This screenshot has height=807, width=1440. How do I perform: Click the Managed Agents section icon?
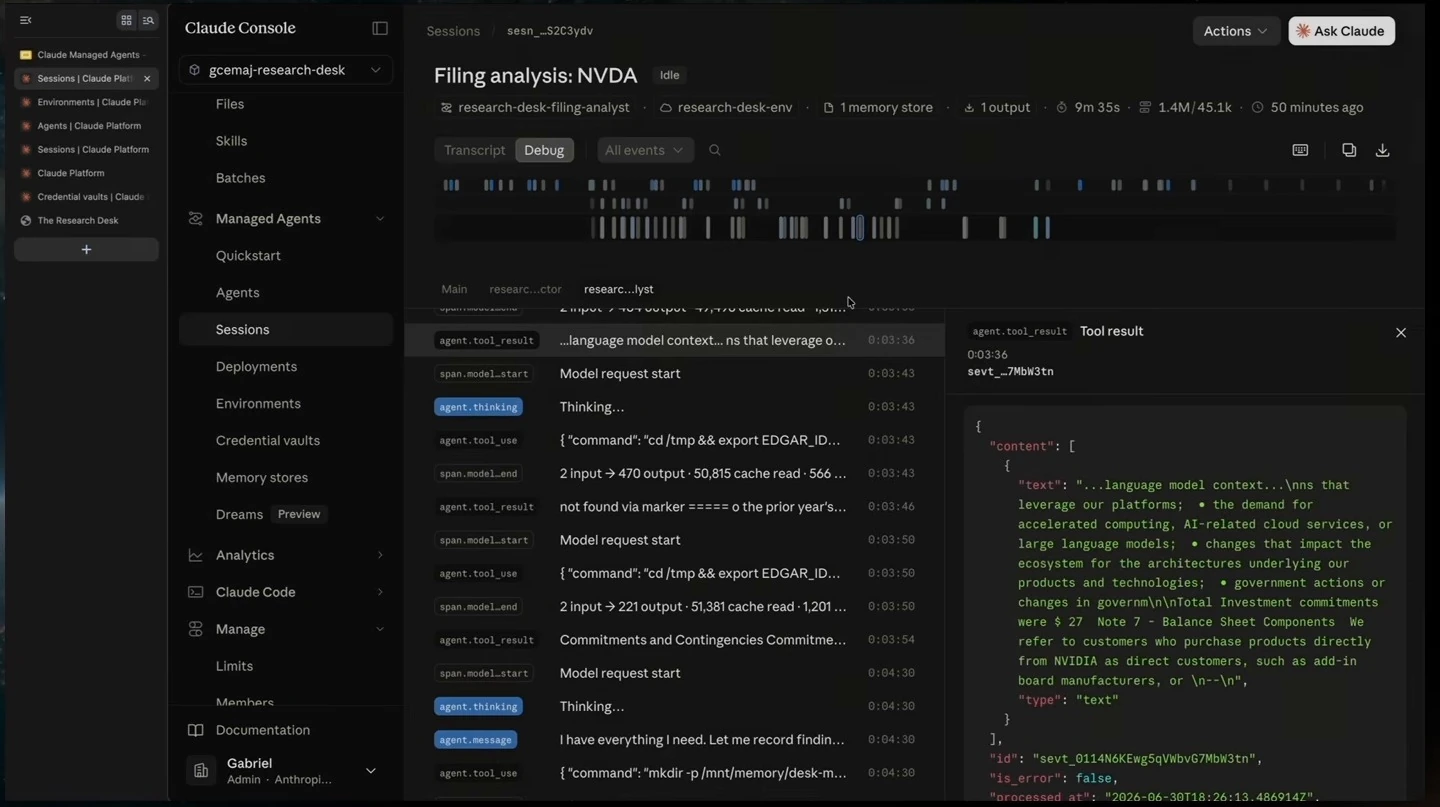point(196,218)
